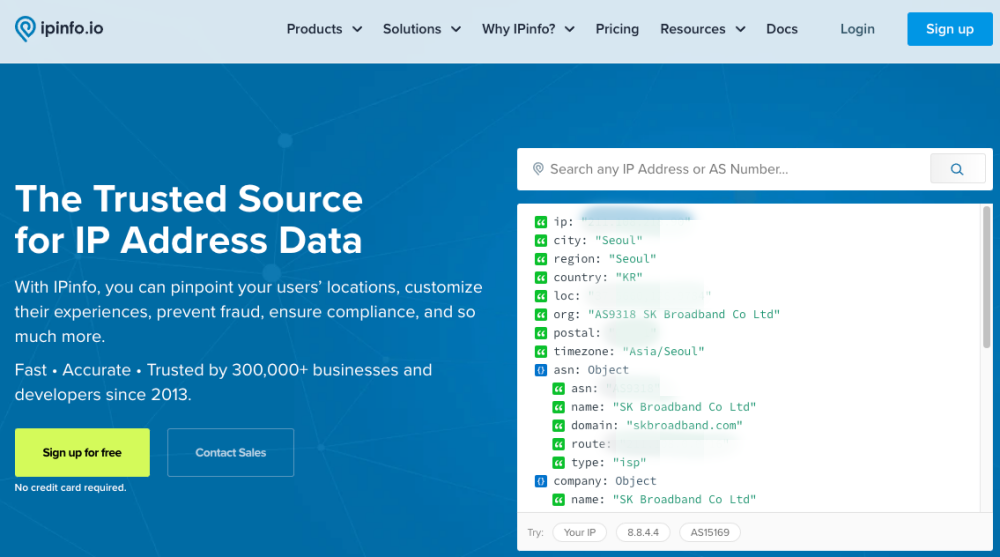Try the Your IP example
The image size is (1000, 557).
(580, 532)
